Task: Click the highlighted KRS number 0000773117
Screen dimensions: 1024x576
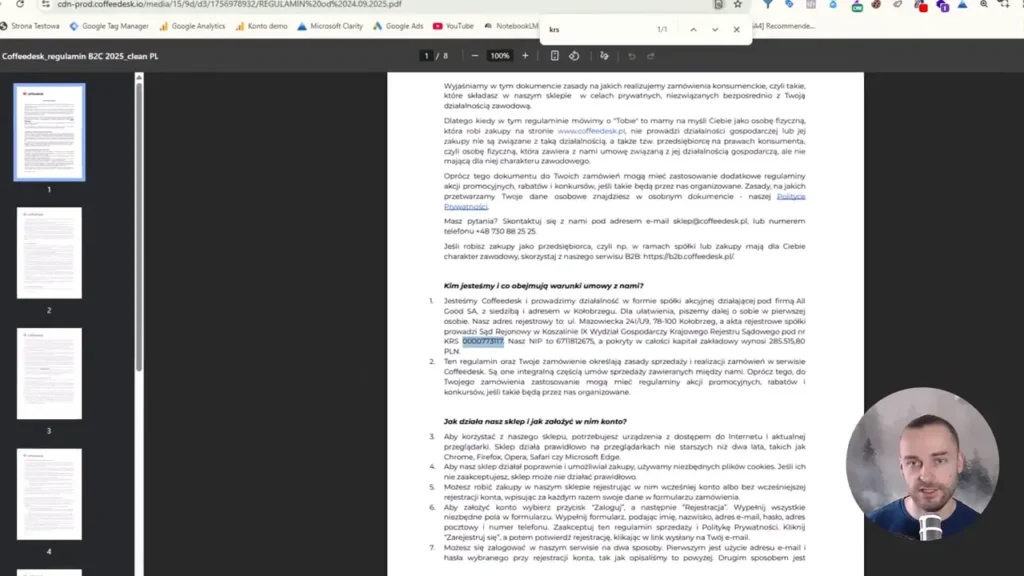Action: [483, 341]
